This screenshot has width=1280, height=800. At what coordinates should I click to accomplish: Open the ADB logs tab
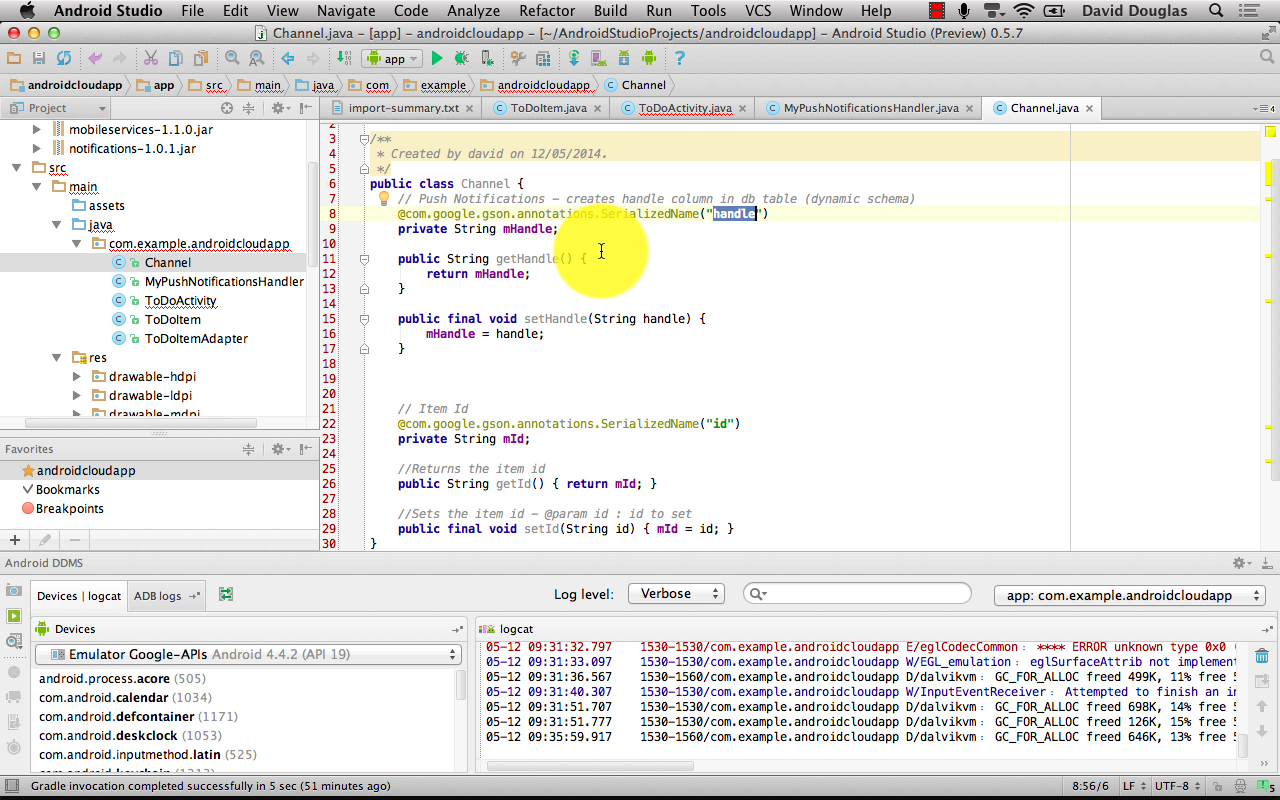[x=158, y=596]
